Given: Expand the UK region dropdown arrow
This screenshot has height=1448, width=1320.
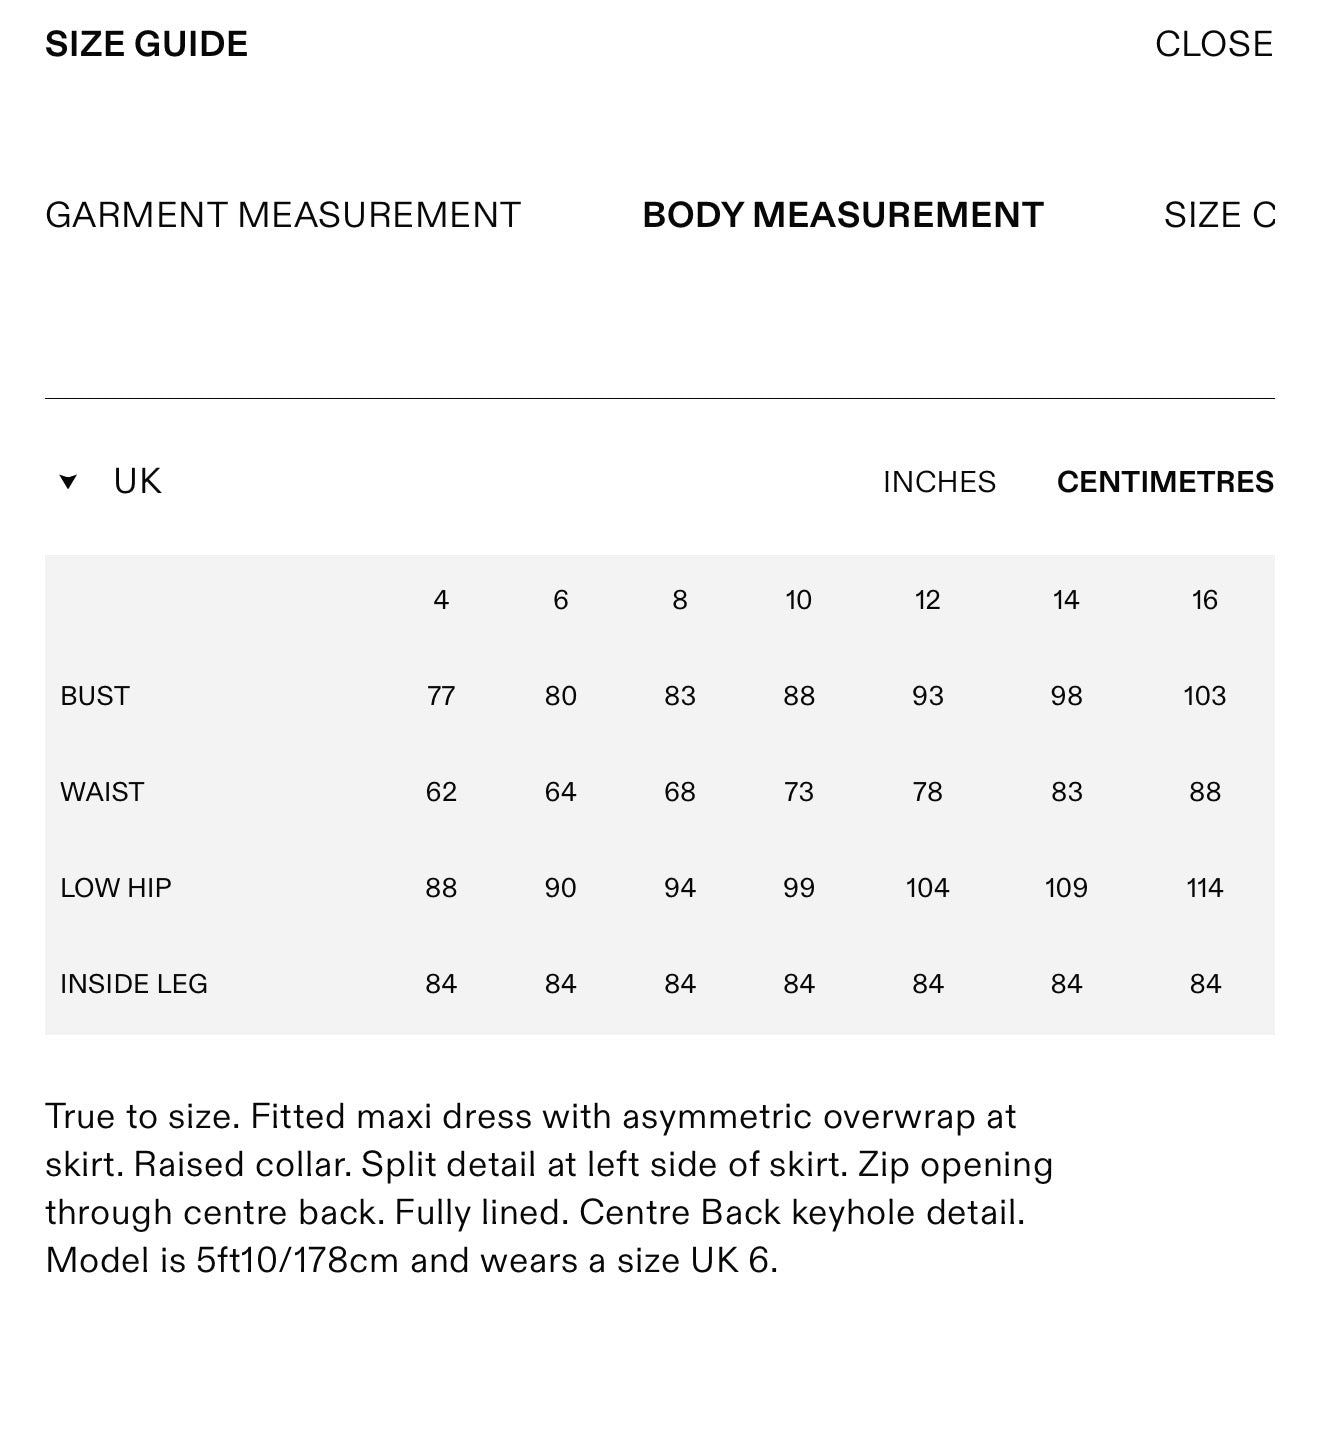Looking at the screenshot, I should pos(68,482).
